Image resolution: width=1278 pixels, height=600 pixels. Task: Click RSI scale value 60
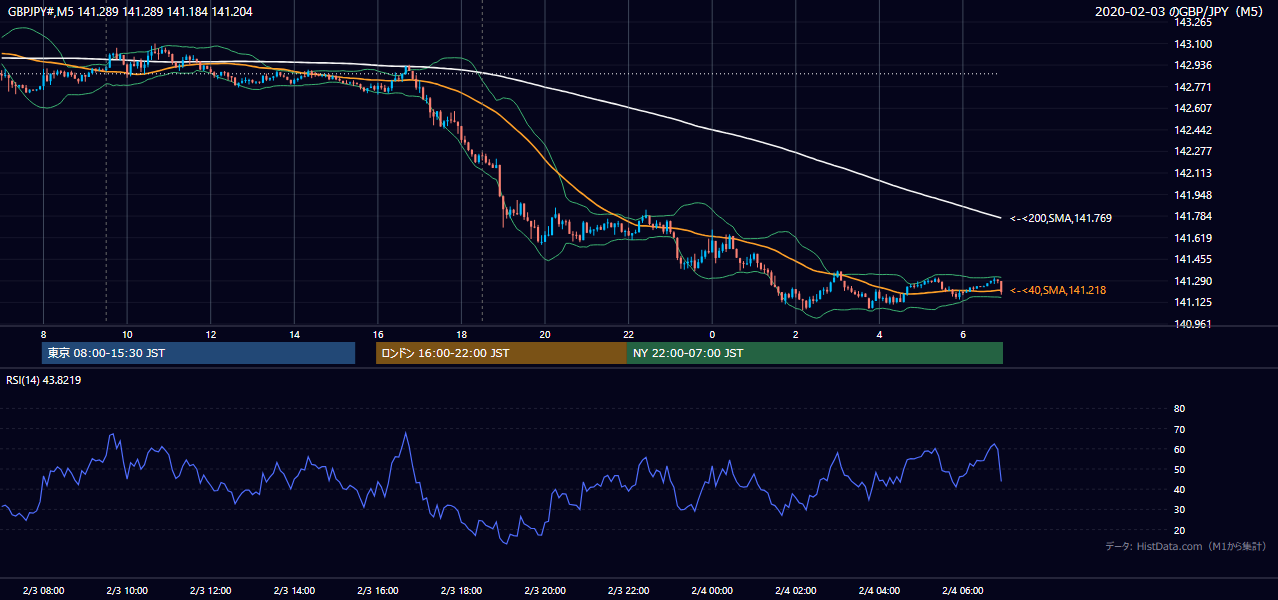click(1179, 449)
